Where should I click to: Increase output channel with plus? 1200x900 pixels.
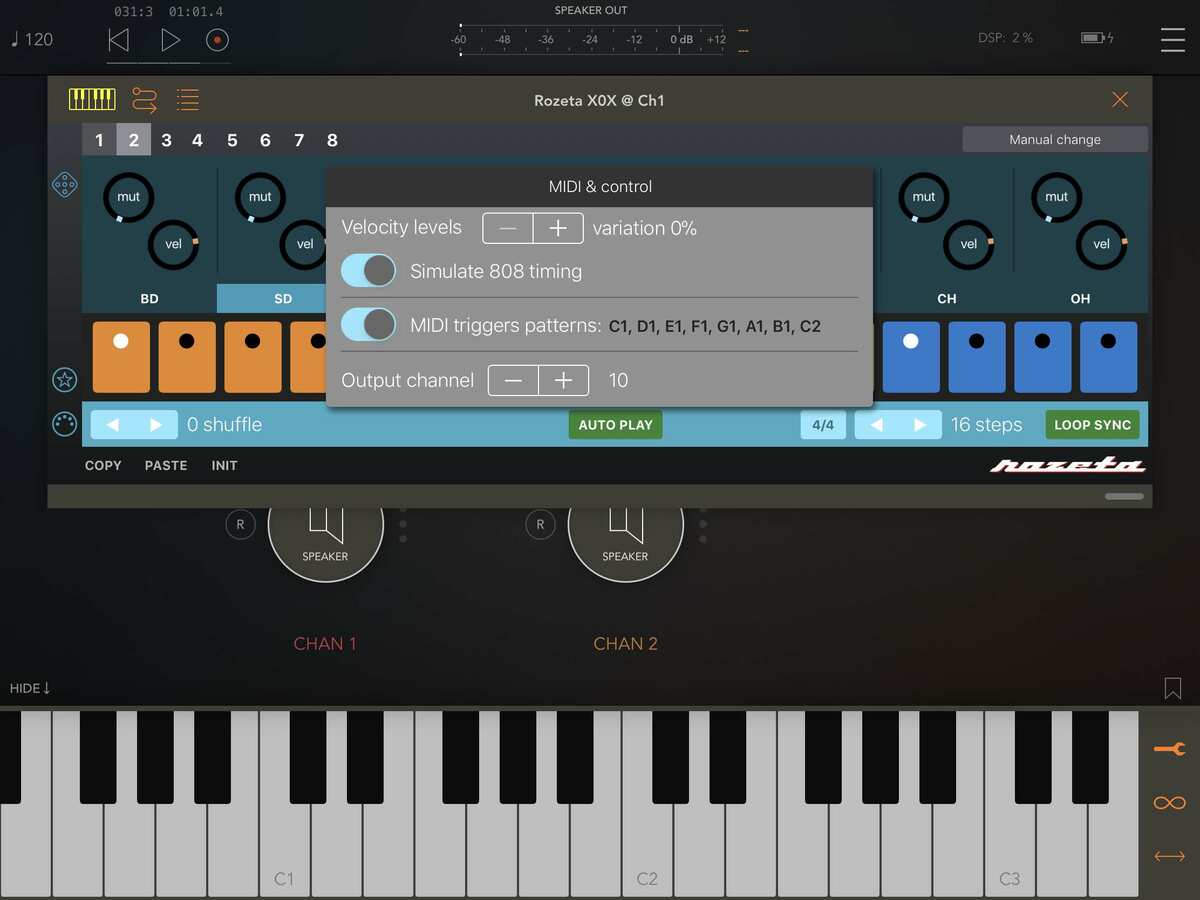click(x=563, y=380)
